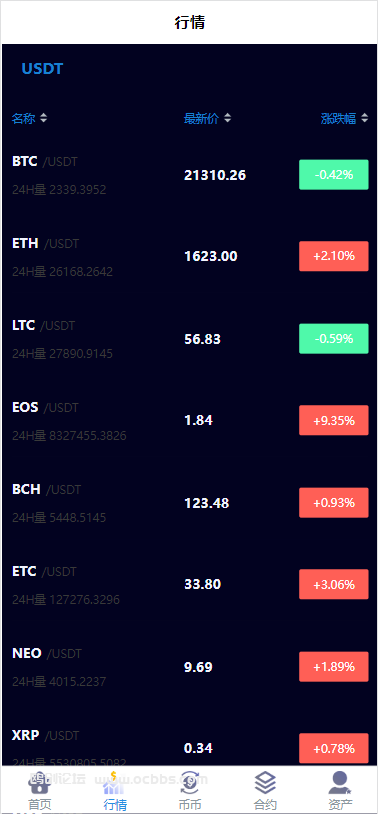This screenshot has height=814, width=378.
Task: Open the 币币 exchange icon
Action: coord(190,783)
